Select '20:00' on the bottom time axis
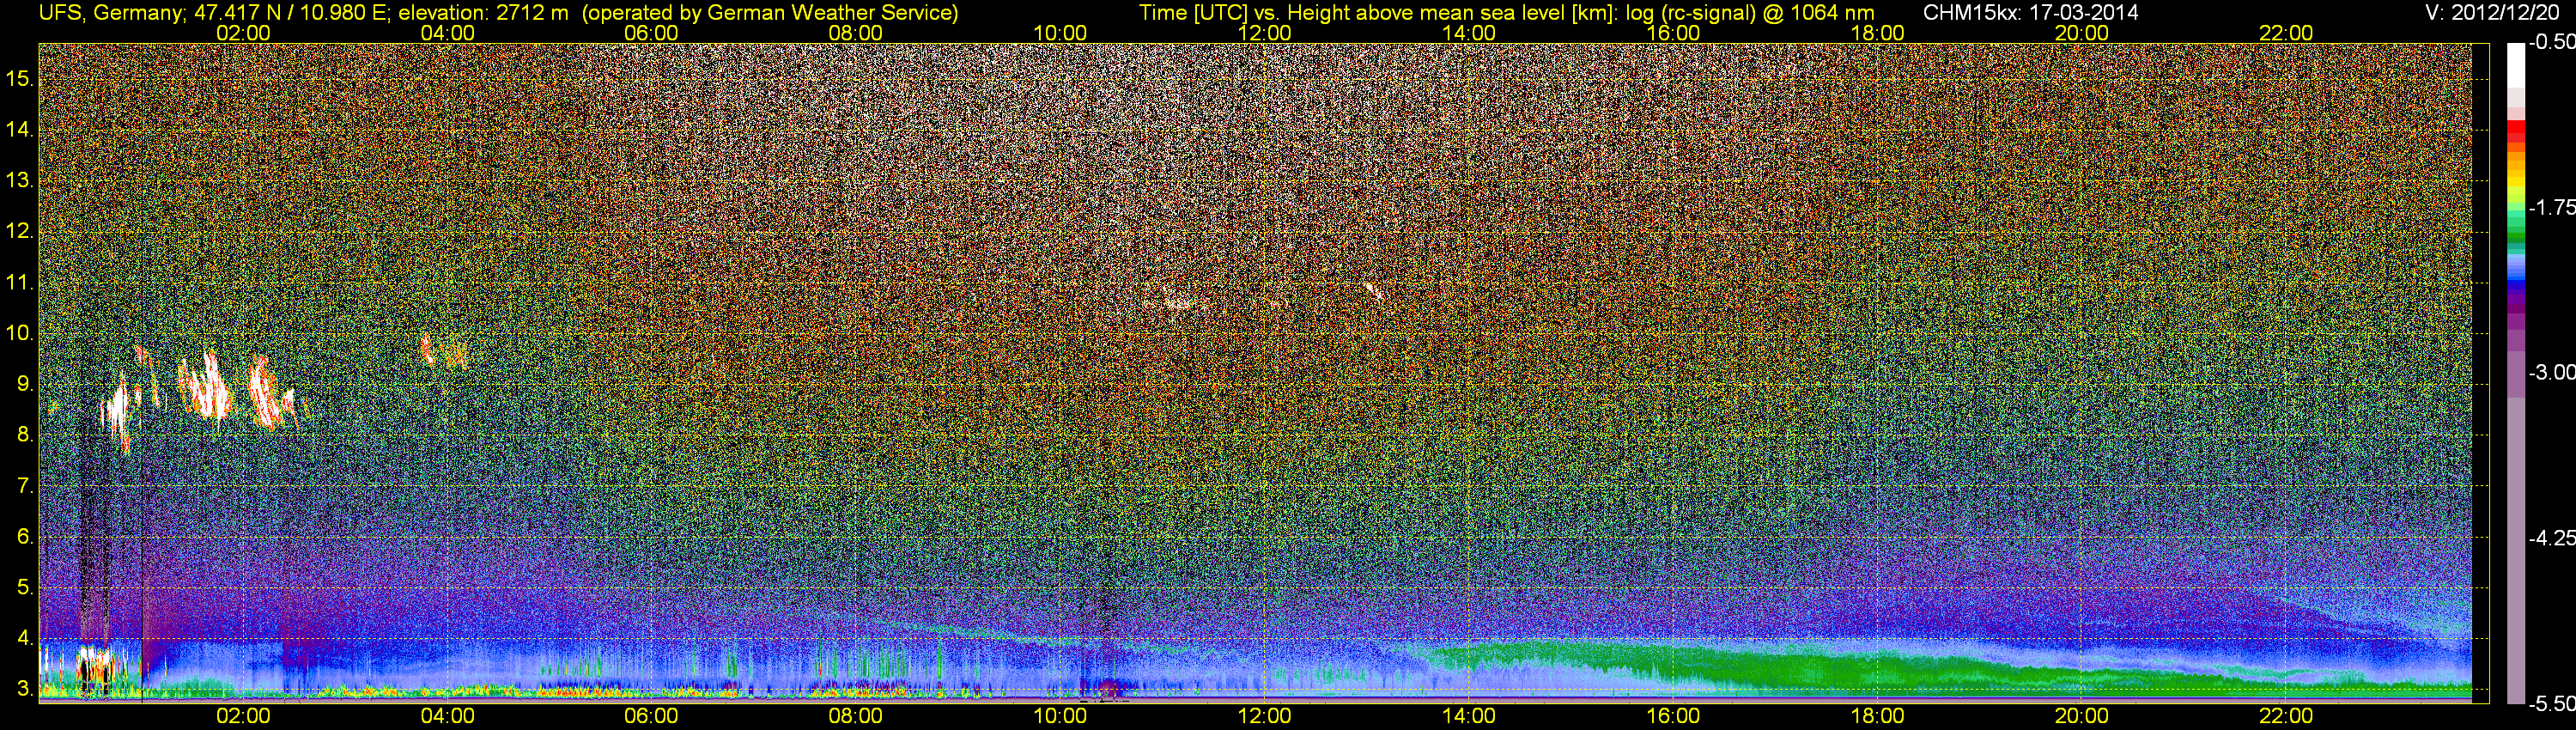This screenshot has width=2576, height=730. (2082, 716)
